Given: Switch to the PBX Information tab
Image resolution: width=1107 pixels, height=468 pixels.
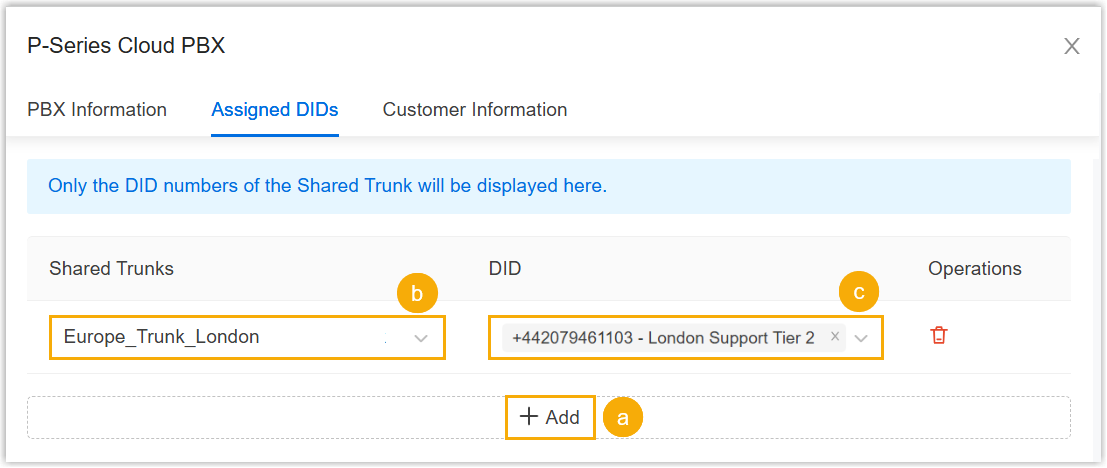Looking at the screenshot, I should point(97,110).
